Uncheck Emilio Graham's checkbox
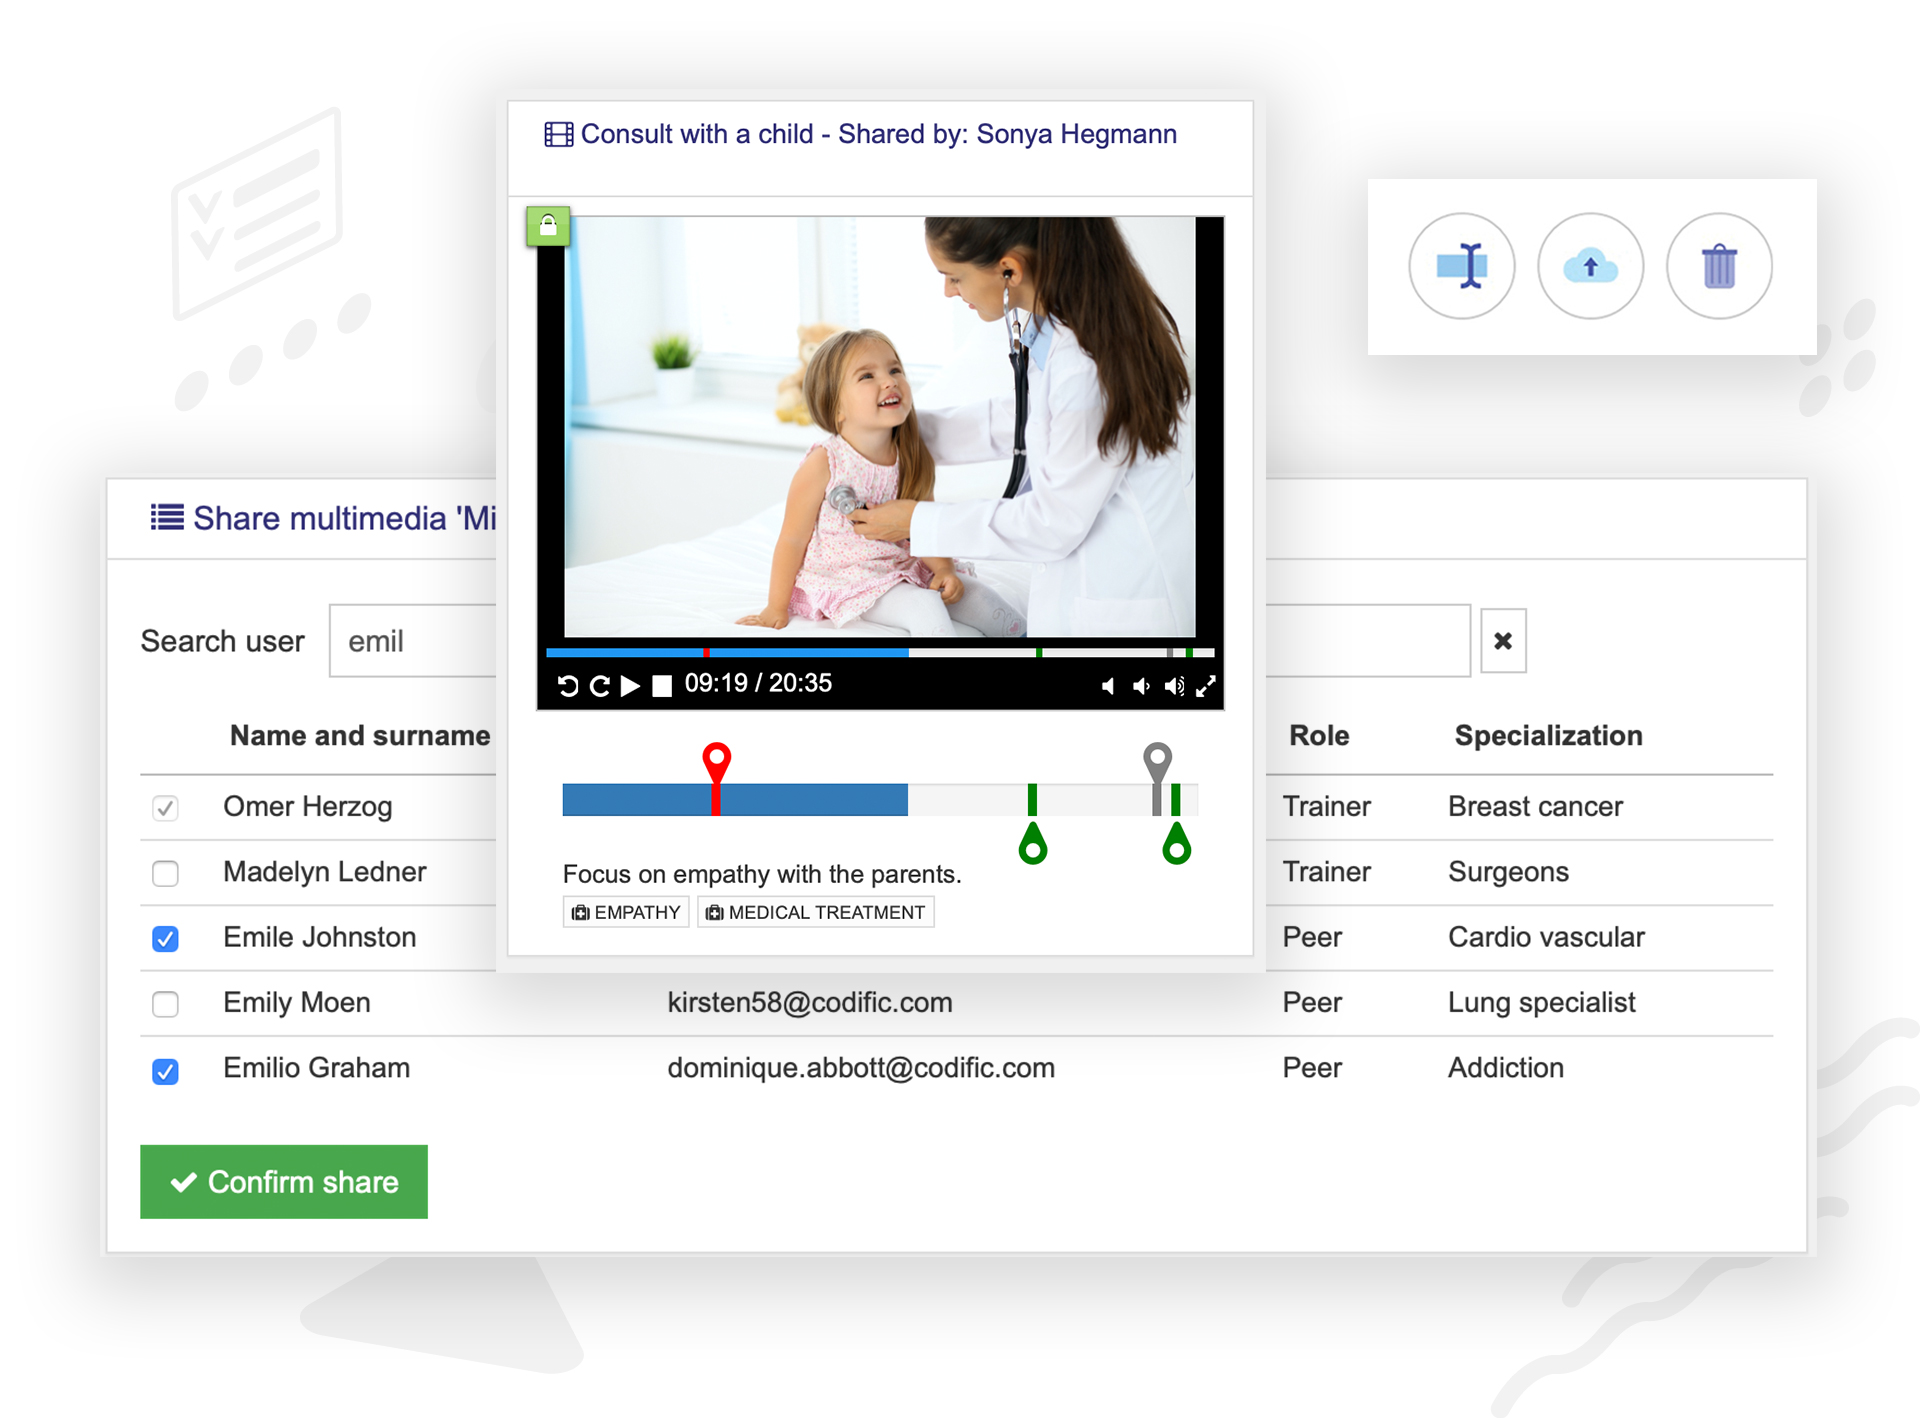1920x1418 pixels. (165, 1070)
